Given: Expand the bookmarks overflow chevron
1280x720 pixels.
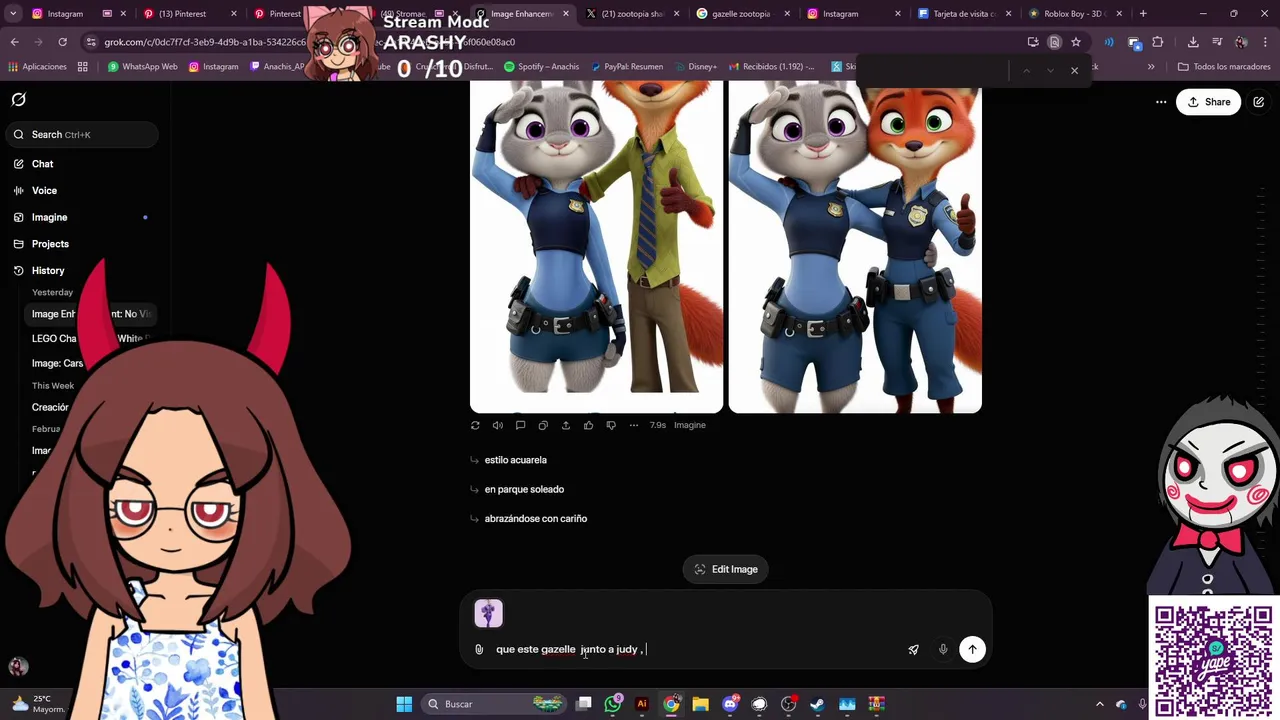Looking at the screenshot, I should (1151, 67).
